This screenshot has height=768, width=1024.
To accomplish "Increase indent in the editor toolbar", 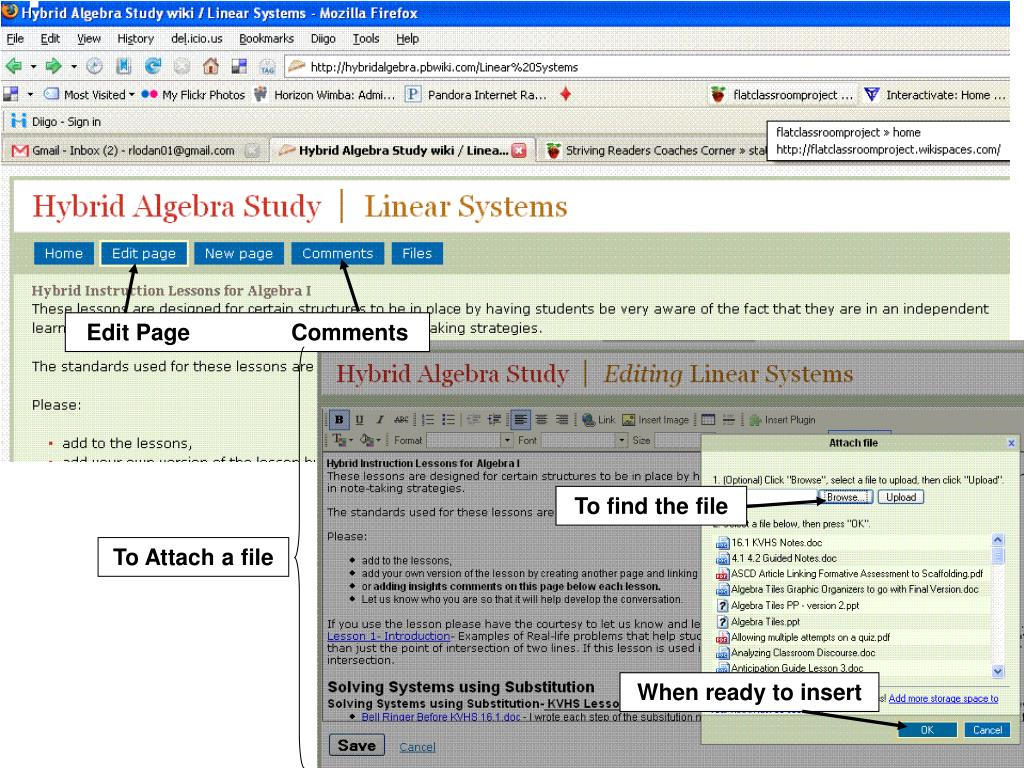I will [494, 420].
